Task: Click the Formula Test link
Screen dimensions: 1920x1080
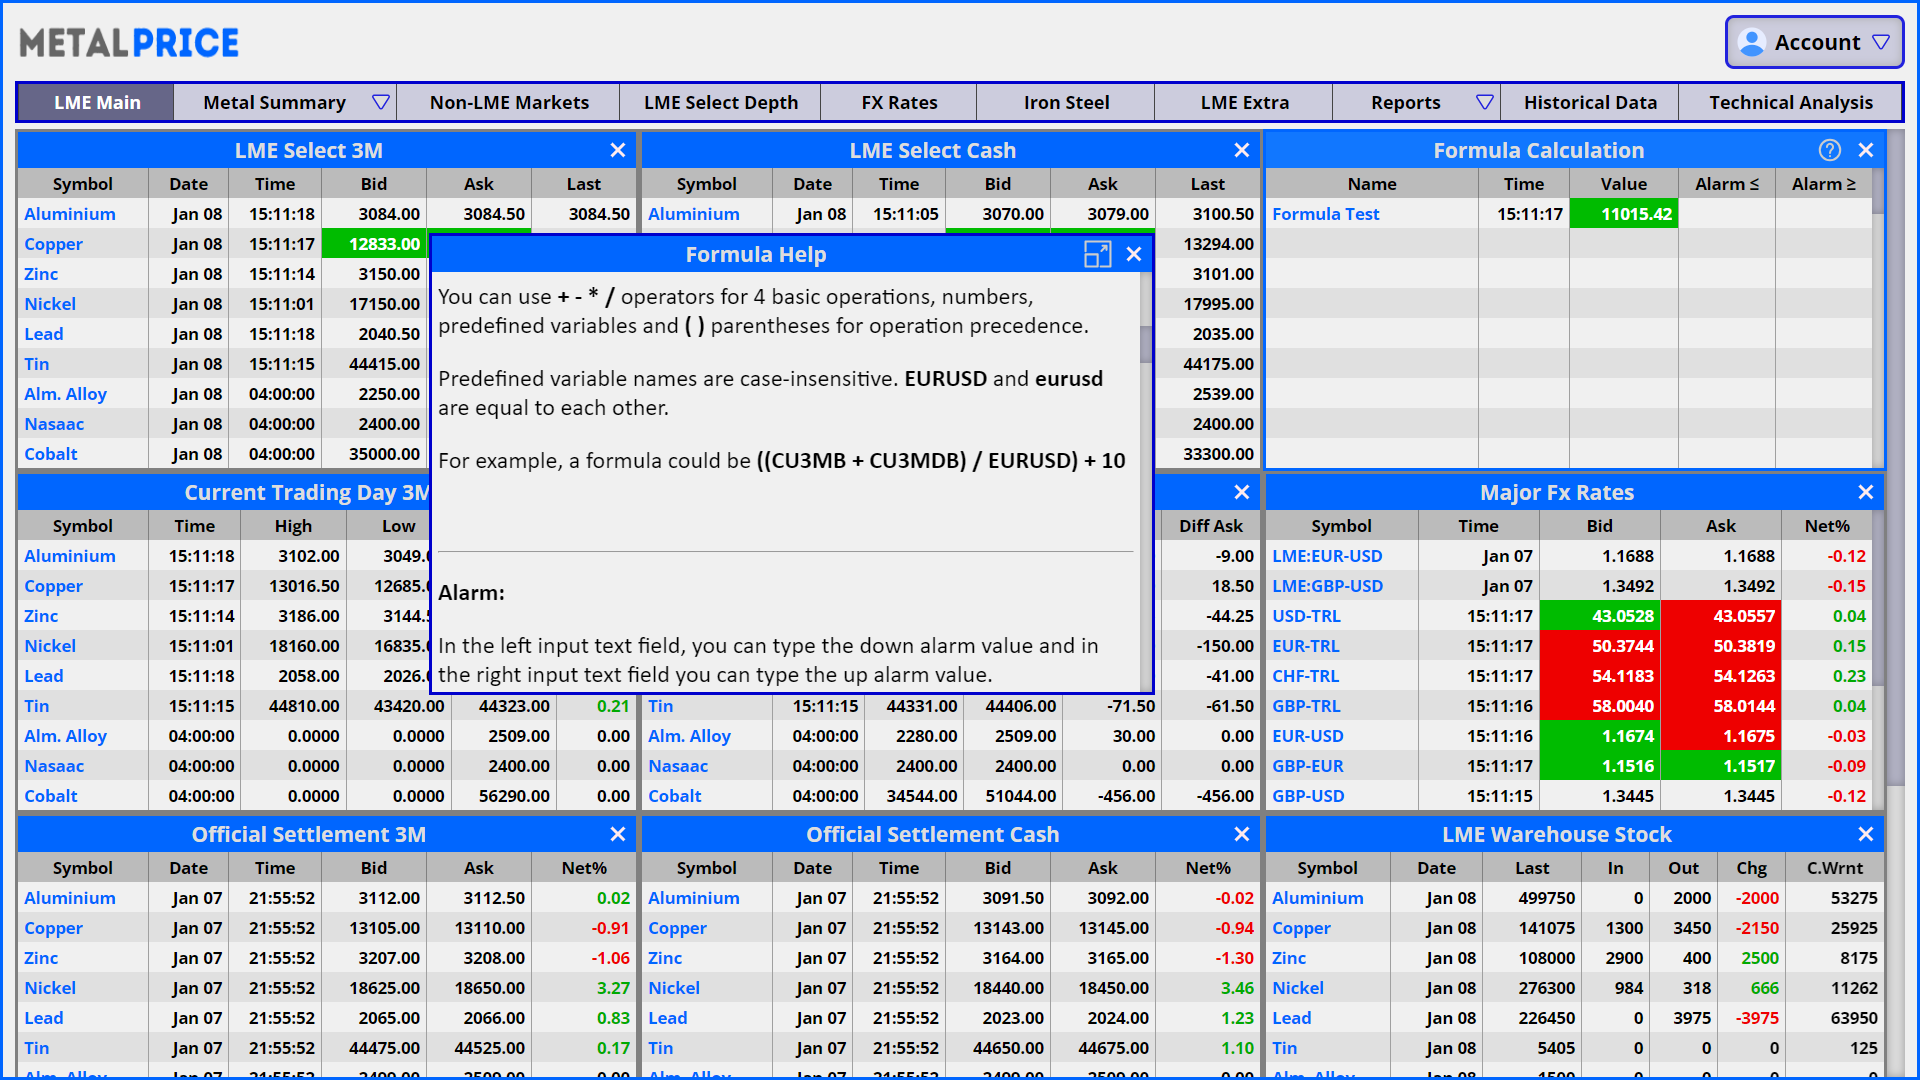Action: (1325, 214)
